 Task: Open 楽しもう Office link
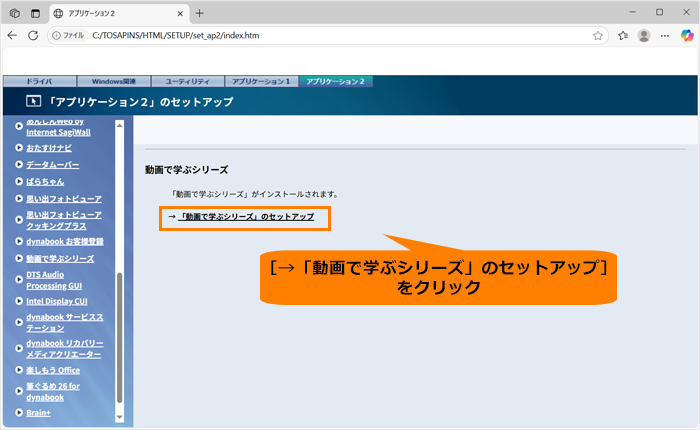tap(53, 370)
